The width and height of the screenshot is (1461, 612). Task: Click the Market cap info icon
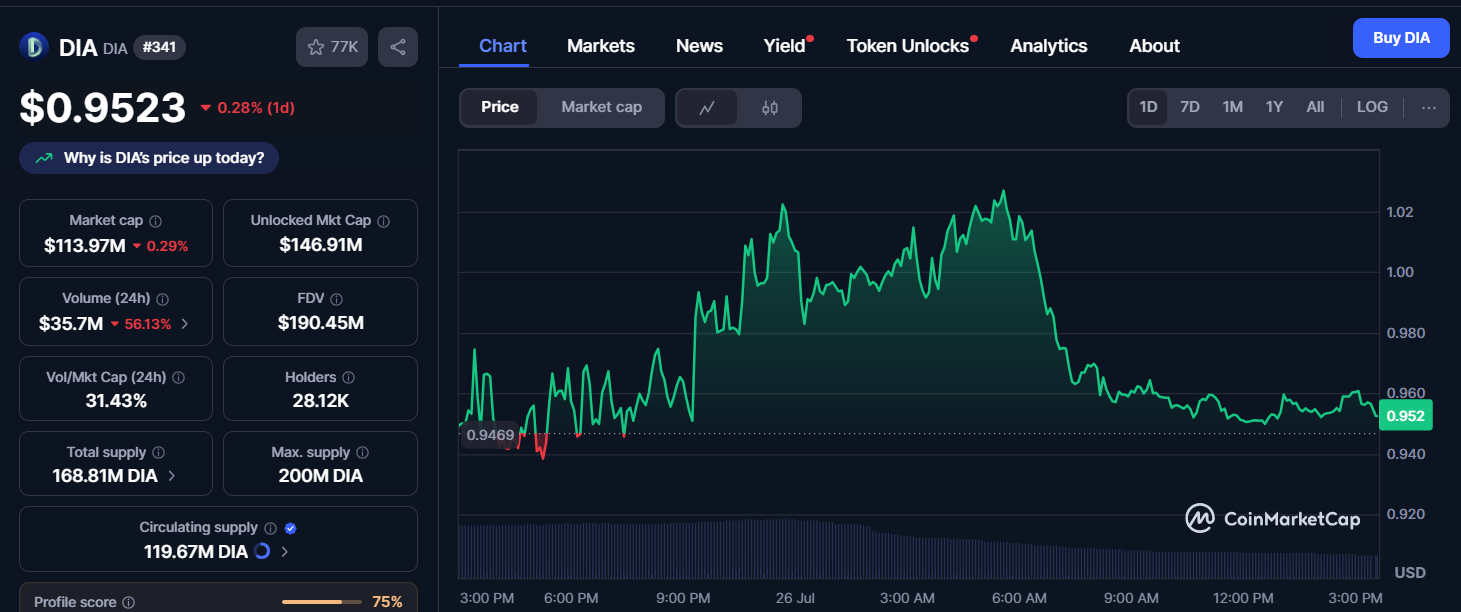(156, 221)
